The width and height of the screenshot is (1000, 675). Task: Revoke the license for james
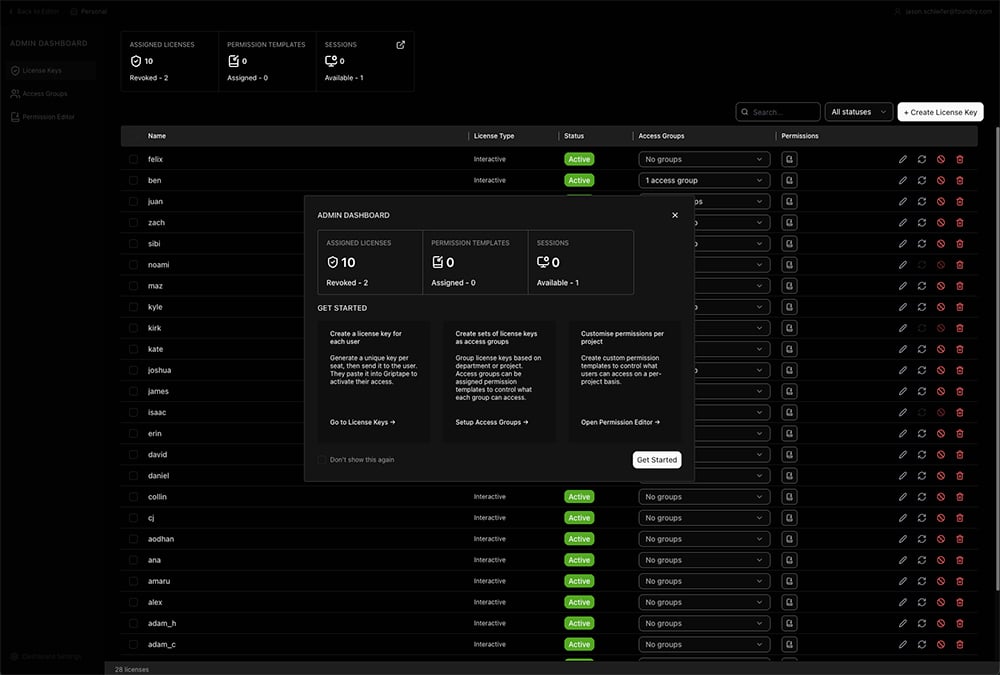tap(941, 391)
